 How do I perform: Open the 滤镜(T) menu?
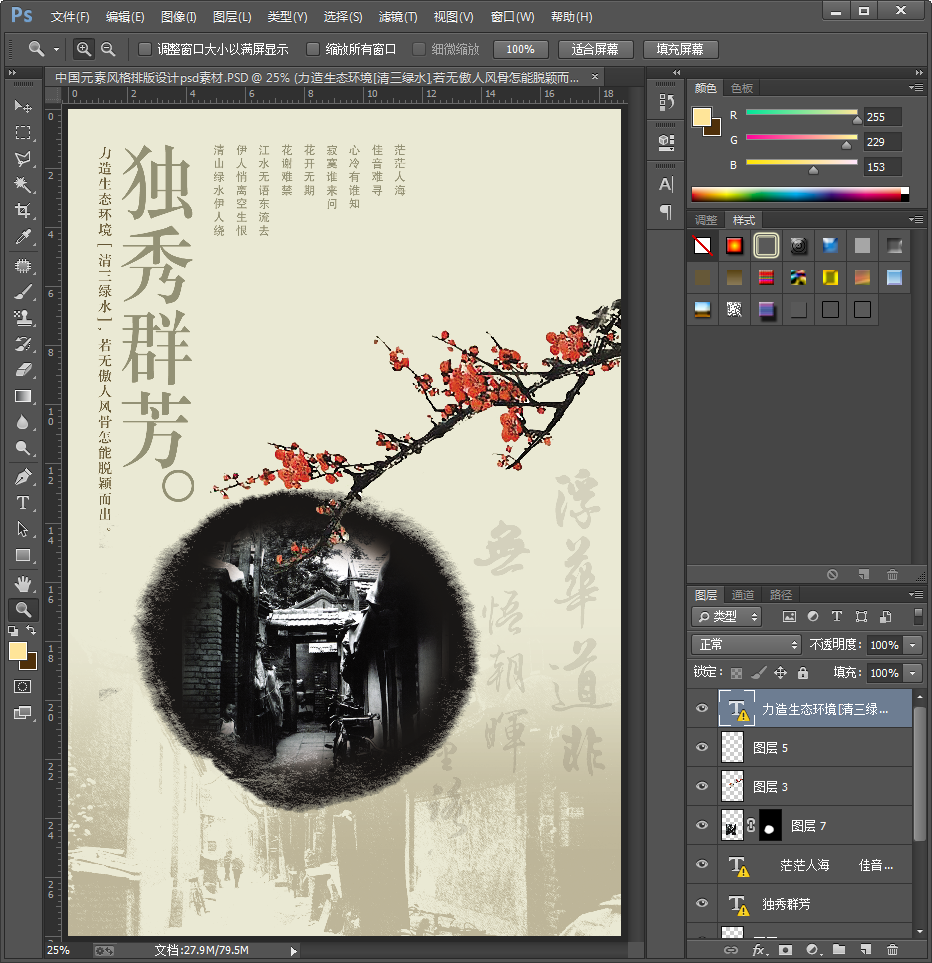[398, 17]
